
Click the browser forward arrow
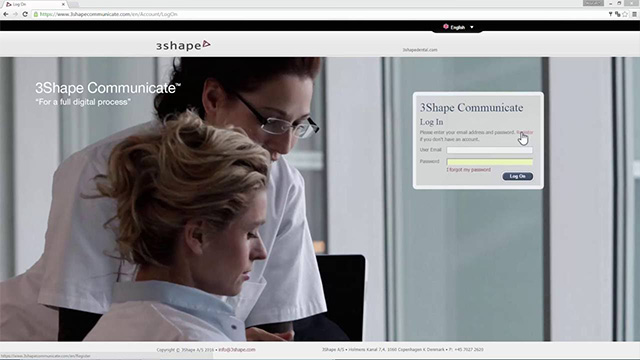(x=15, y=14)
